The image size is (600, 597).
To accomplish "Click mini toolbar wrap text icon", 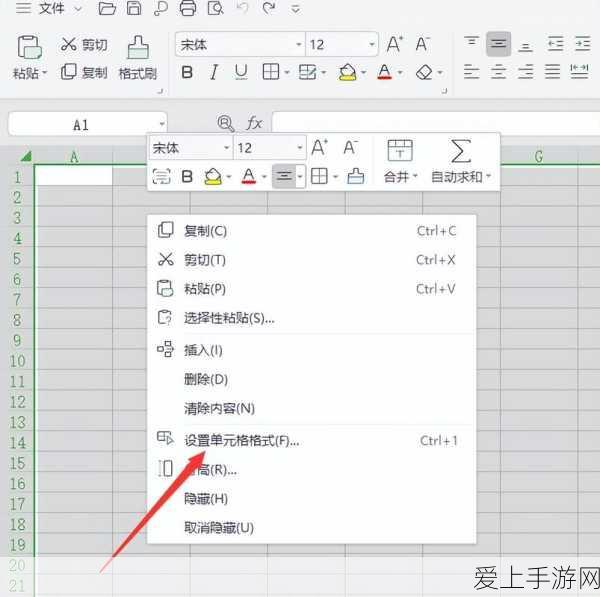I will point(161,176).
